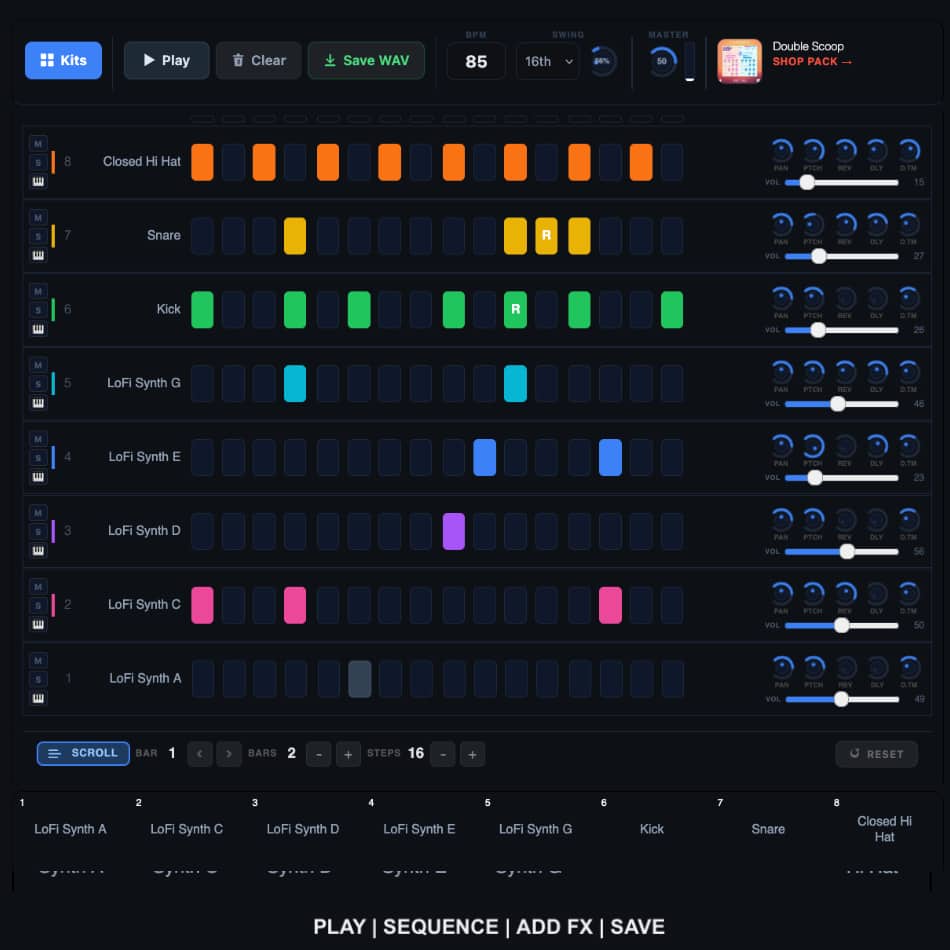Click the D.TM knob on the Snare row
950x950 pixels.
click(909, 224)
